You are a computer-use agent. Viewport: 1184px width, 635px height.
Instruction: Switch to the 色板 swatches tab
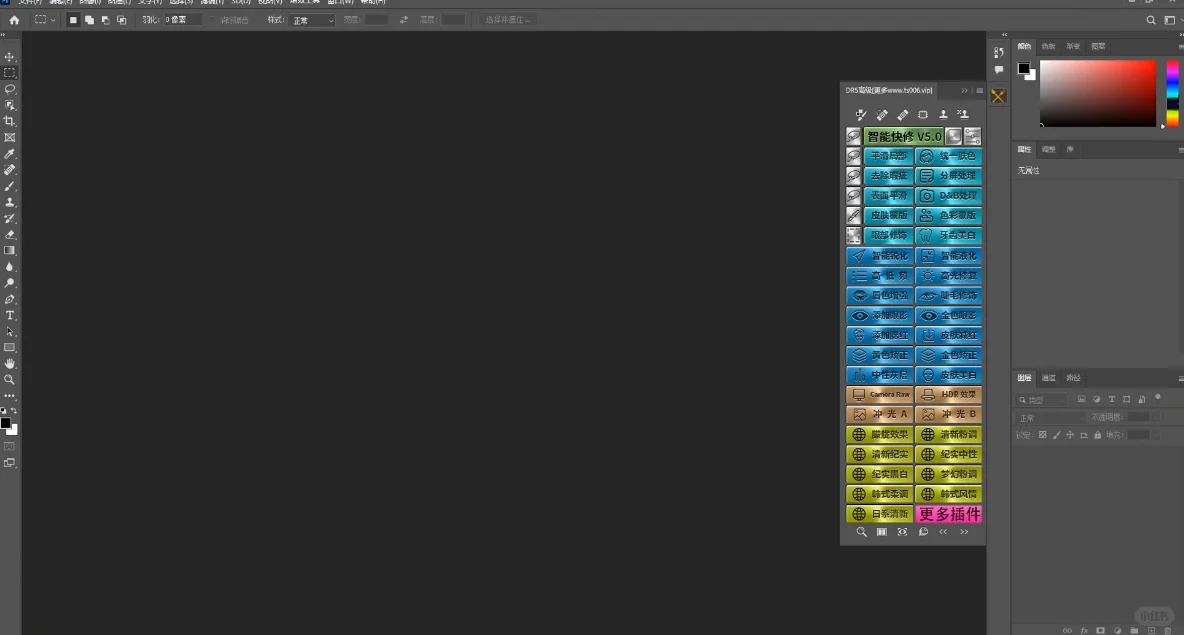(1048, 47)
